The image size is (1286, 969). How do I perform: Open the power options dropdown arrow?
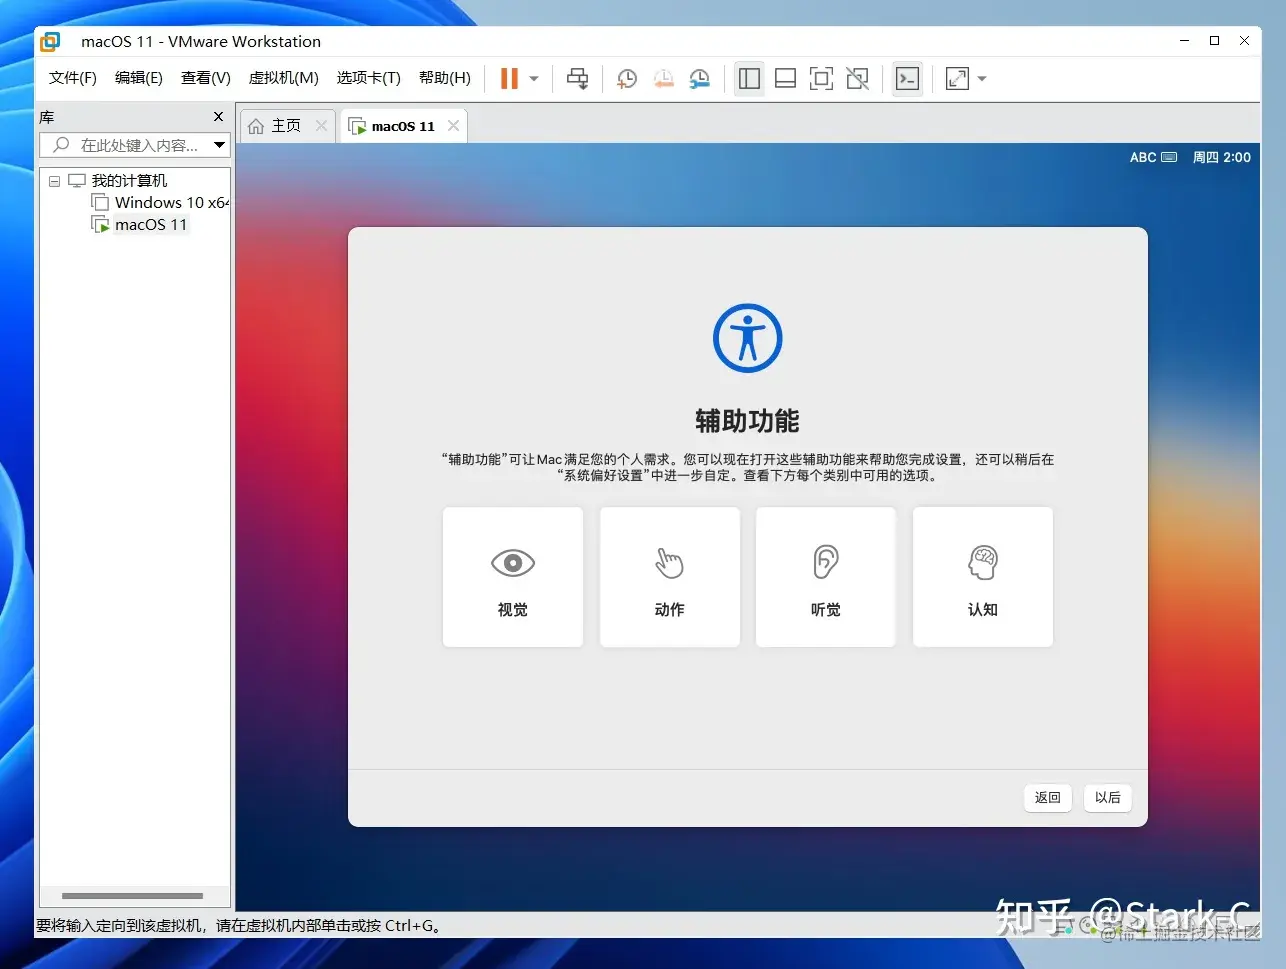[534, 79]
